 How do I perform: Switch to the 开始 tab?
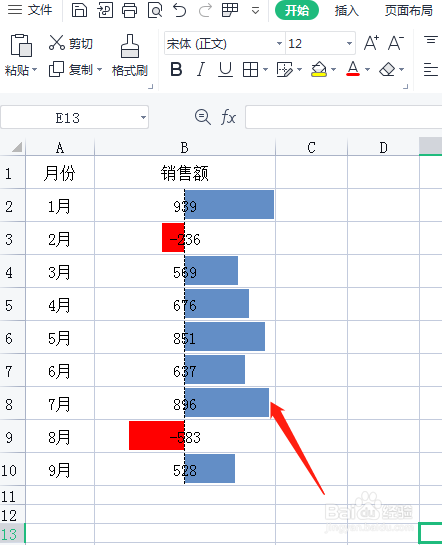click(x=296, y=10)
